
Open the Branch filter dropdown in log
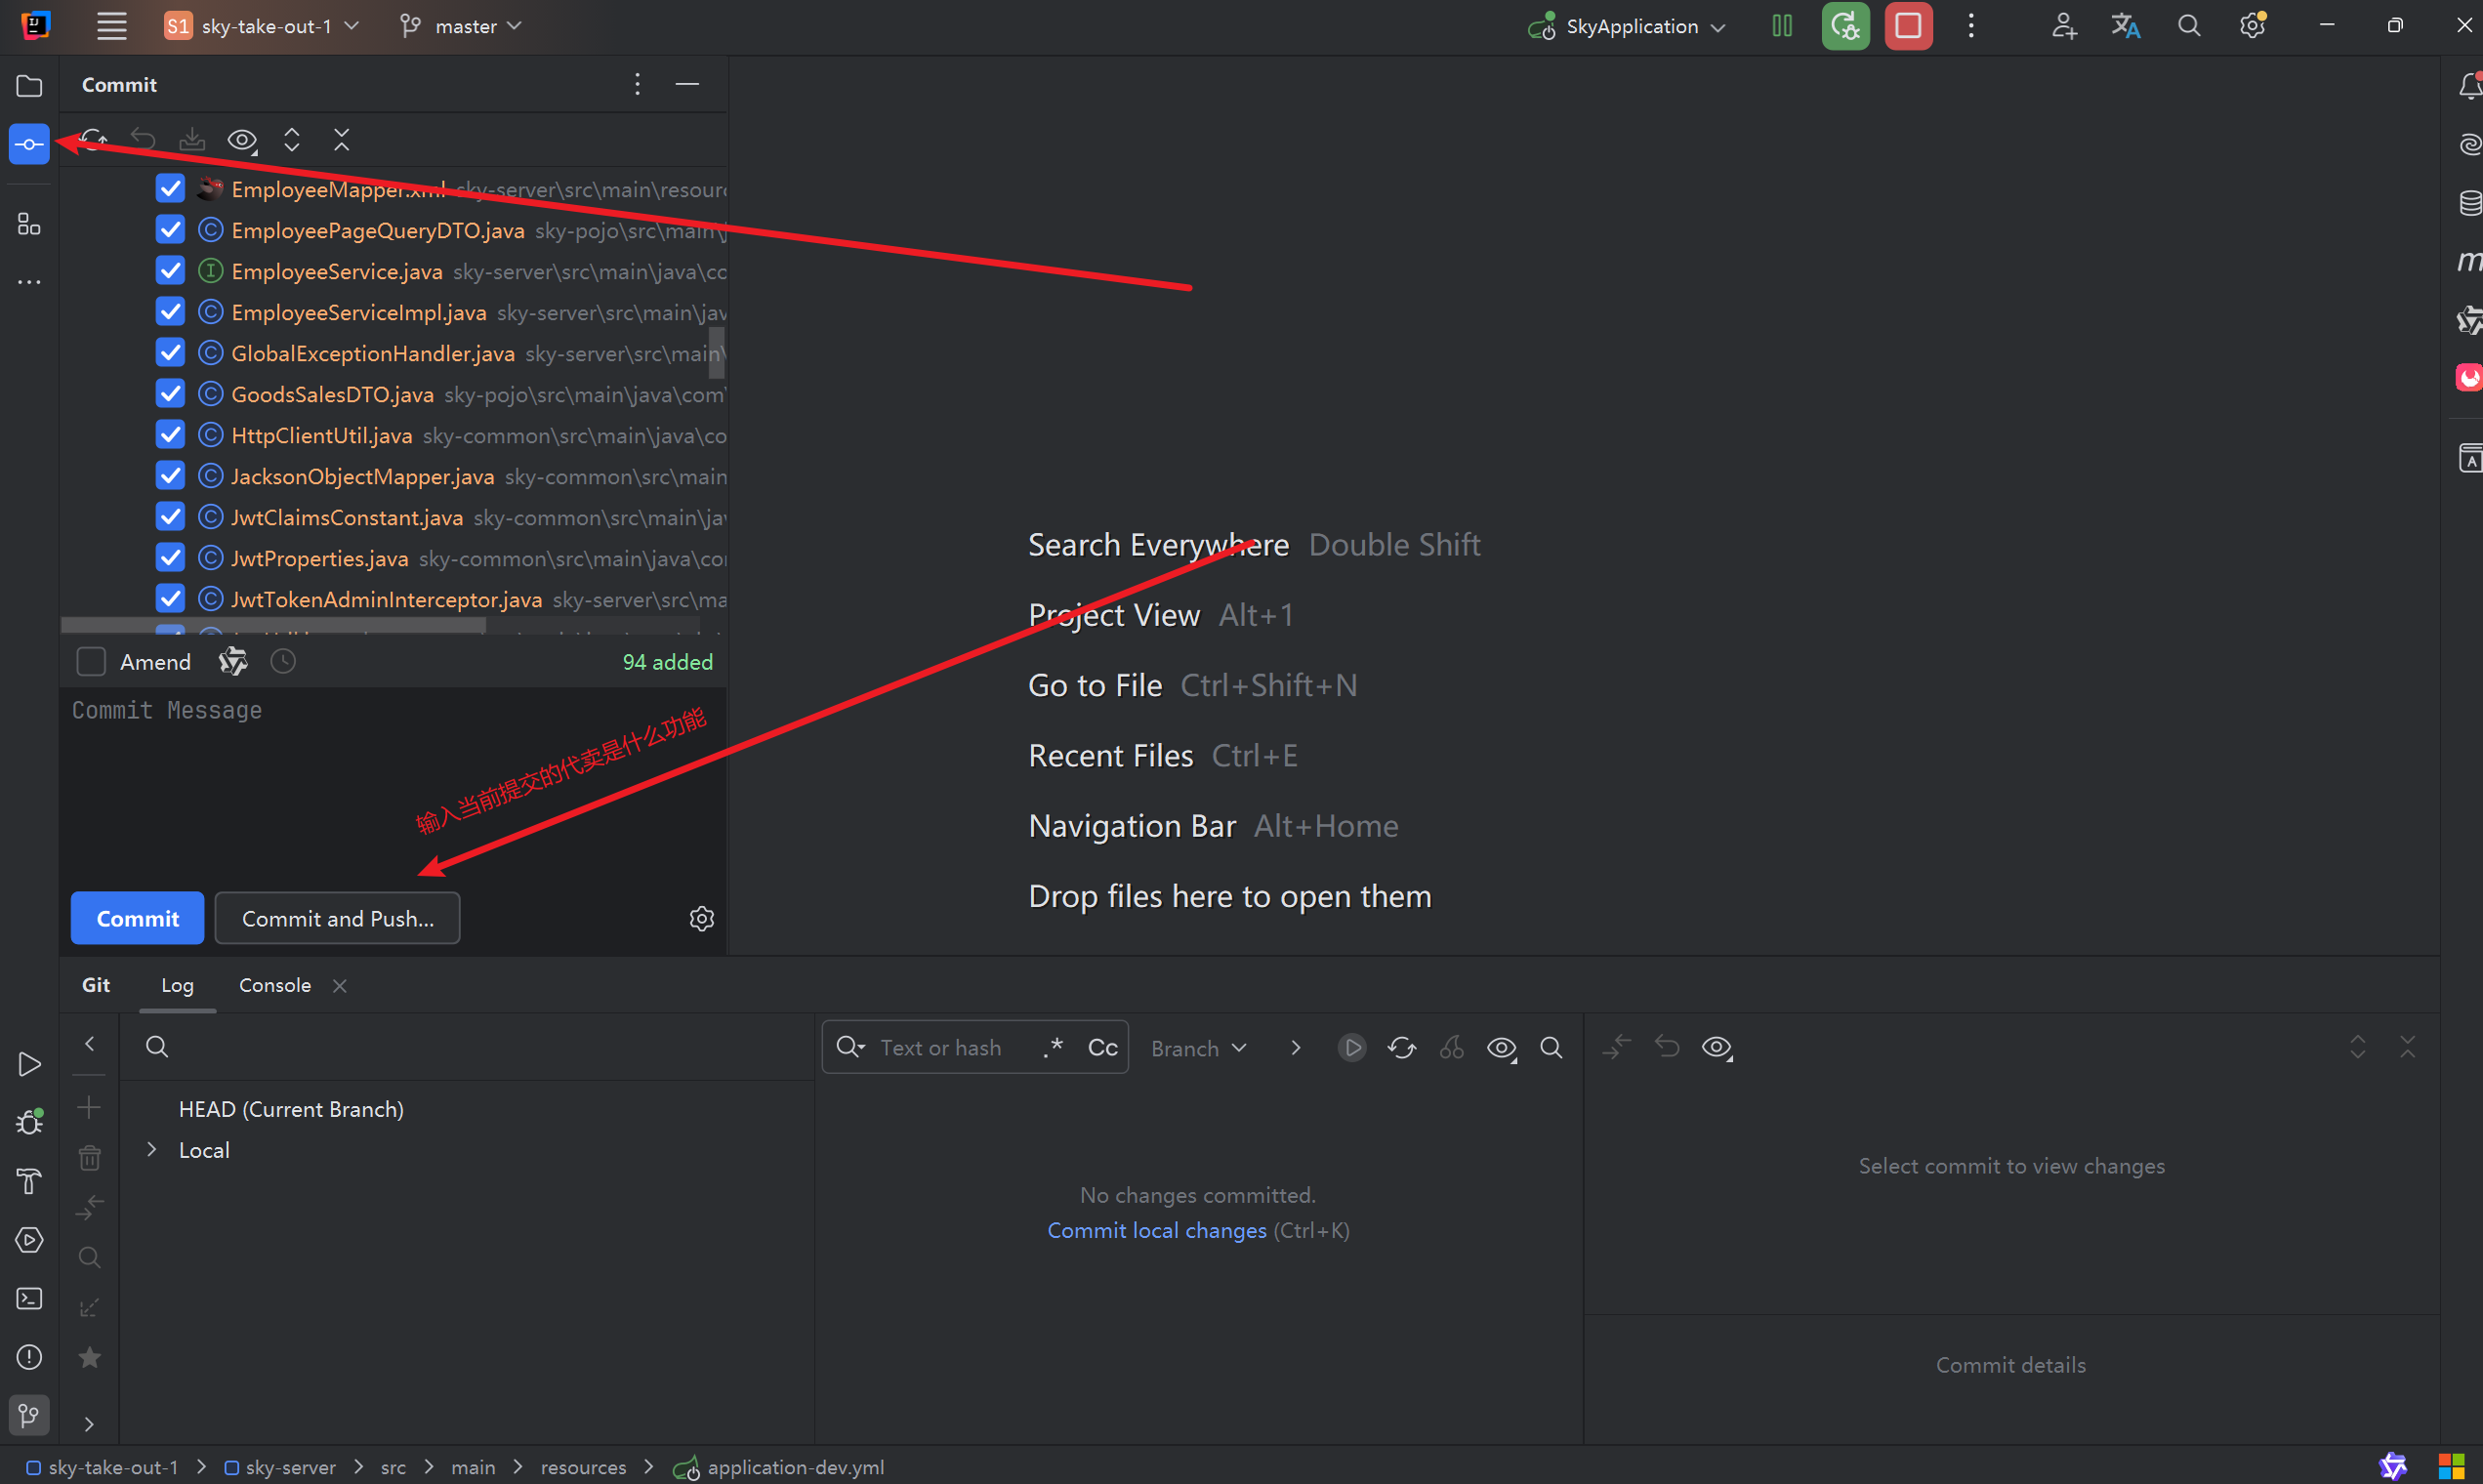pyautogui.click(x=1198, y=1048)
